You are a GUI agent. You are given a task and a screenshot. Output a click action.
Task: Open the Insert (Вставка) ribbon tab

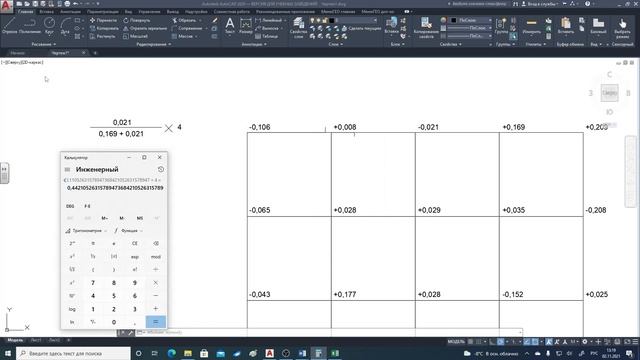pos(46,12)
